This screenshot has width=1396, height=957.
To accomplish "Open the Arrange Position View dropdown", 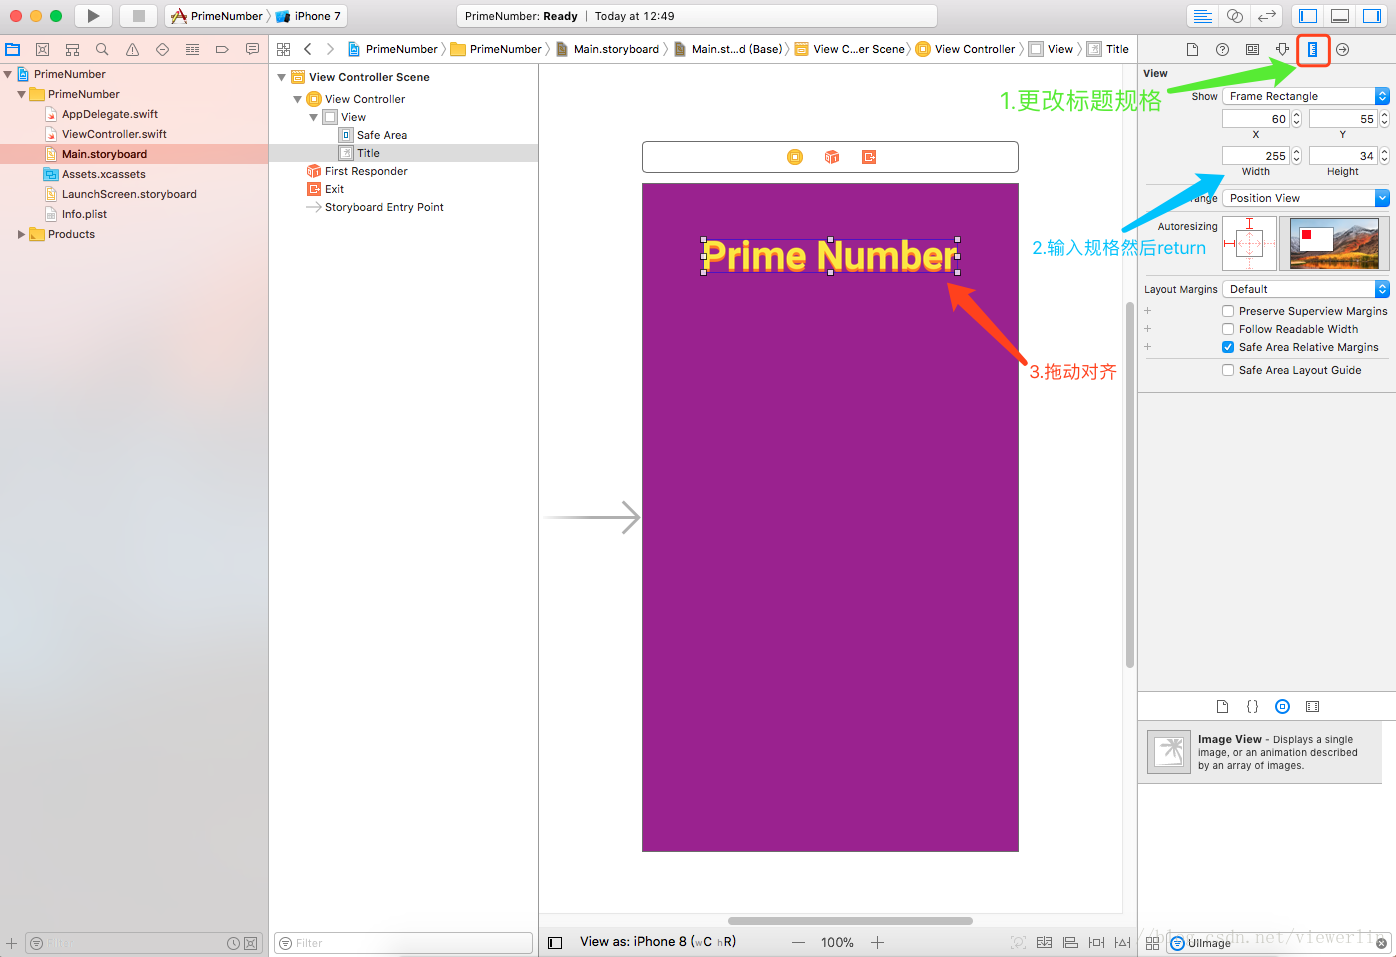I will point(1306,198).
